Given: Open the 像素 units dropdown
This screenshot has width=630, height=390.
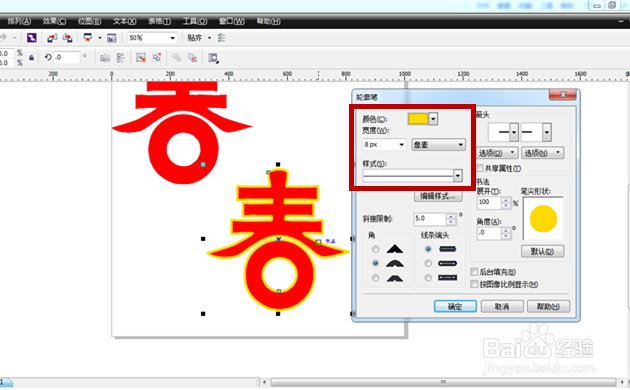Looking at the screenshot, I should click(x=438, y=145).
